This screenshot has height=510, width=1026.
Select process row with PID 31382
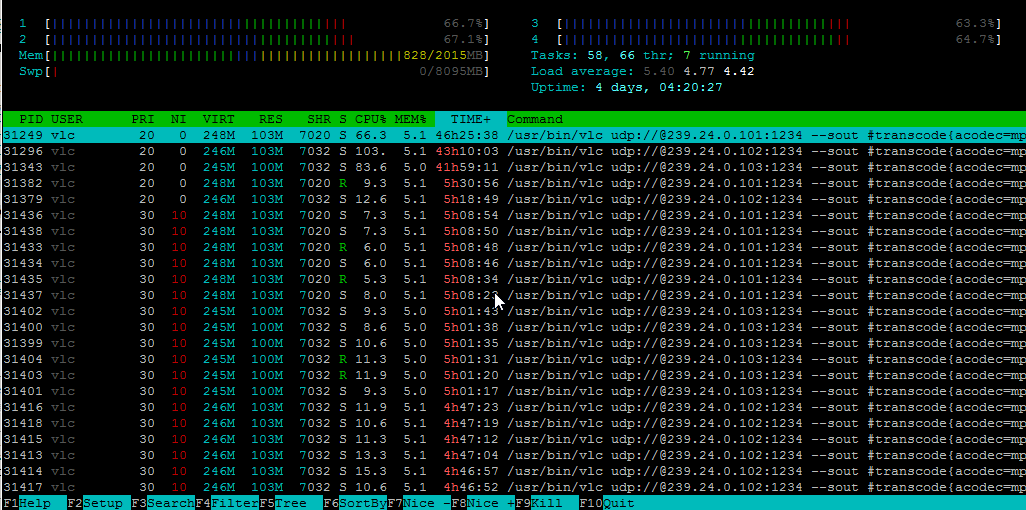pyautogui.click(x=514, y=183)
